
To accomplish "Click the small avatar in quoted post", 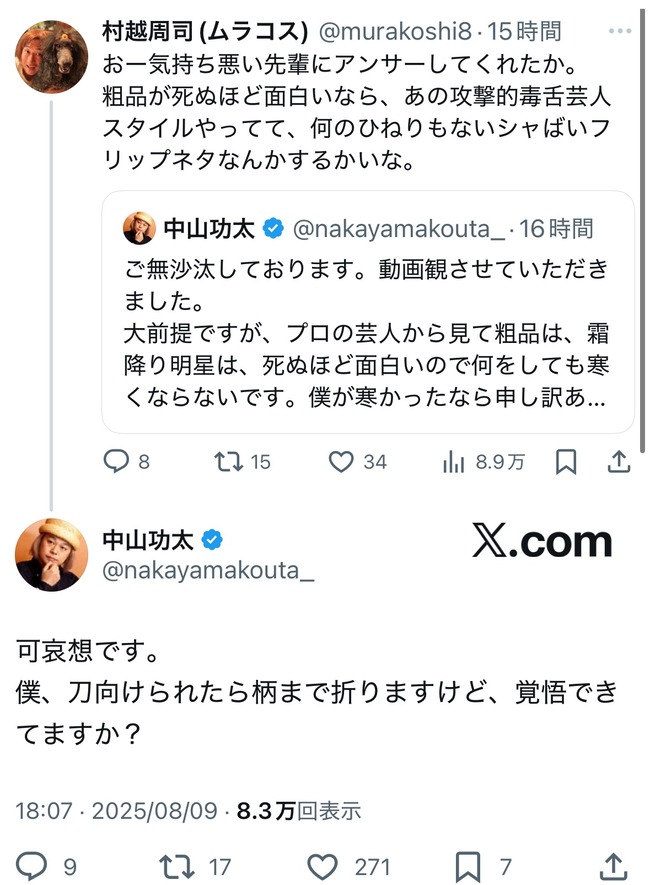I will coord(139,228).
